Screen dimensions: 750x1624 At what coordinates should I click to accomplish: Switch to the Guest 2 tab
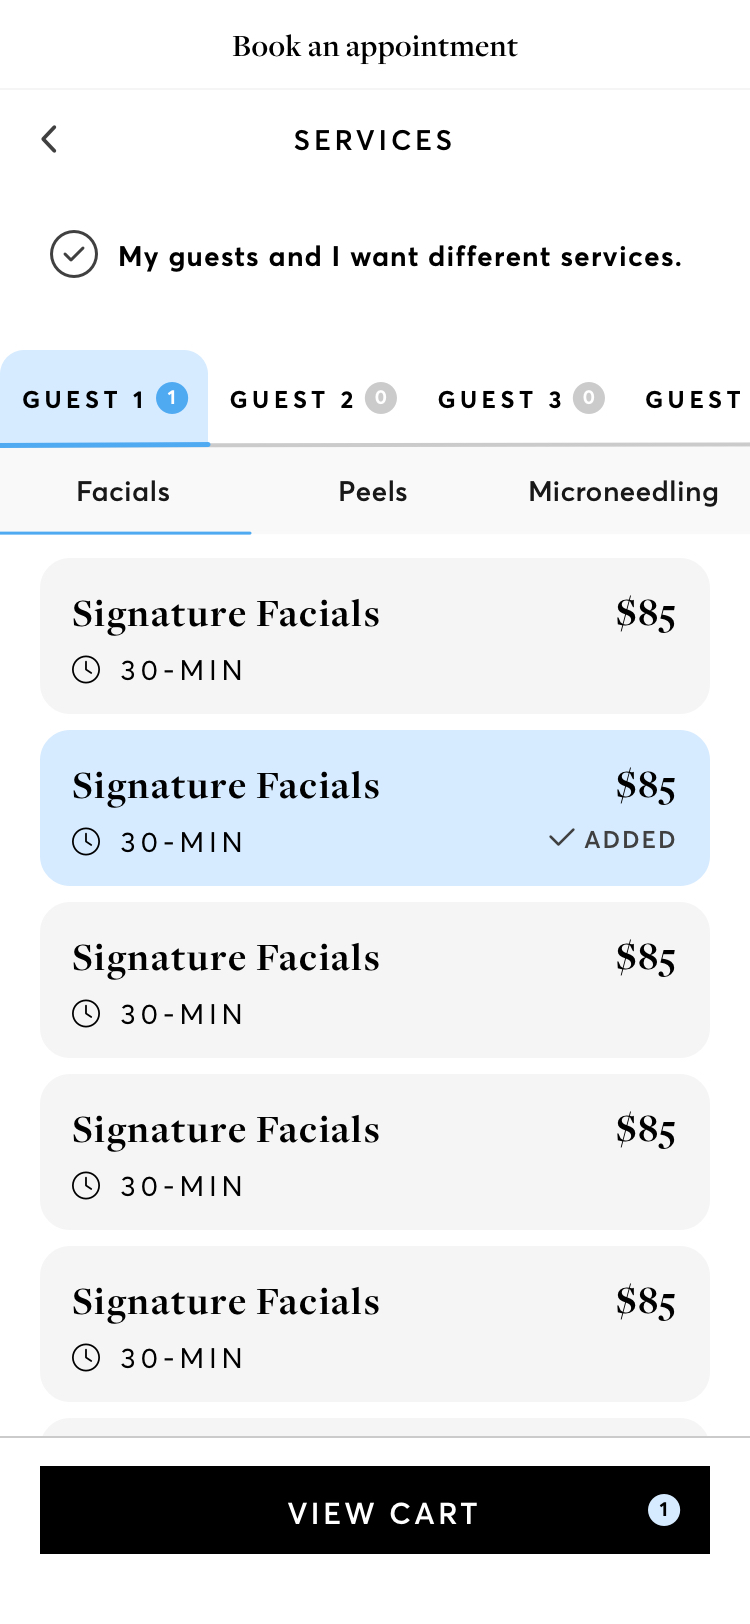pos(312,398)
